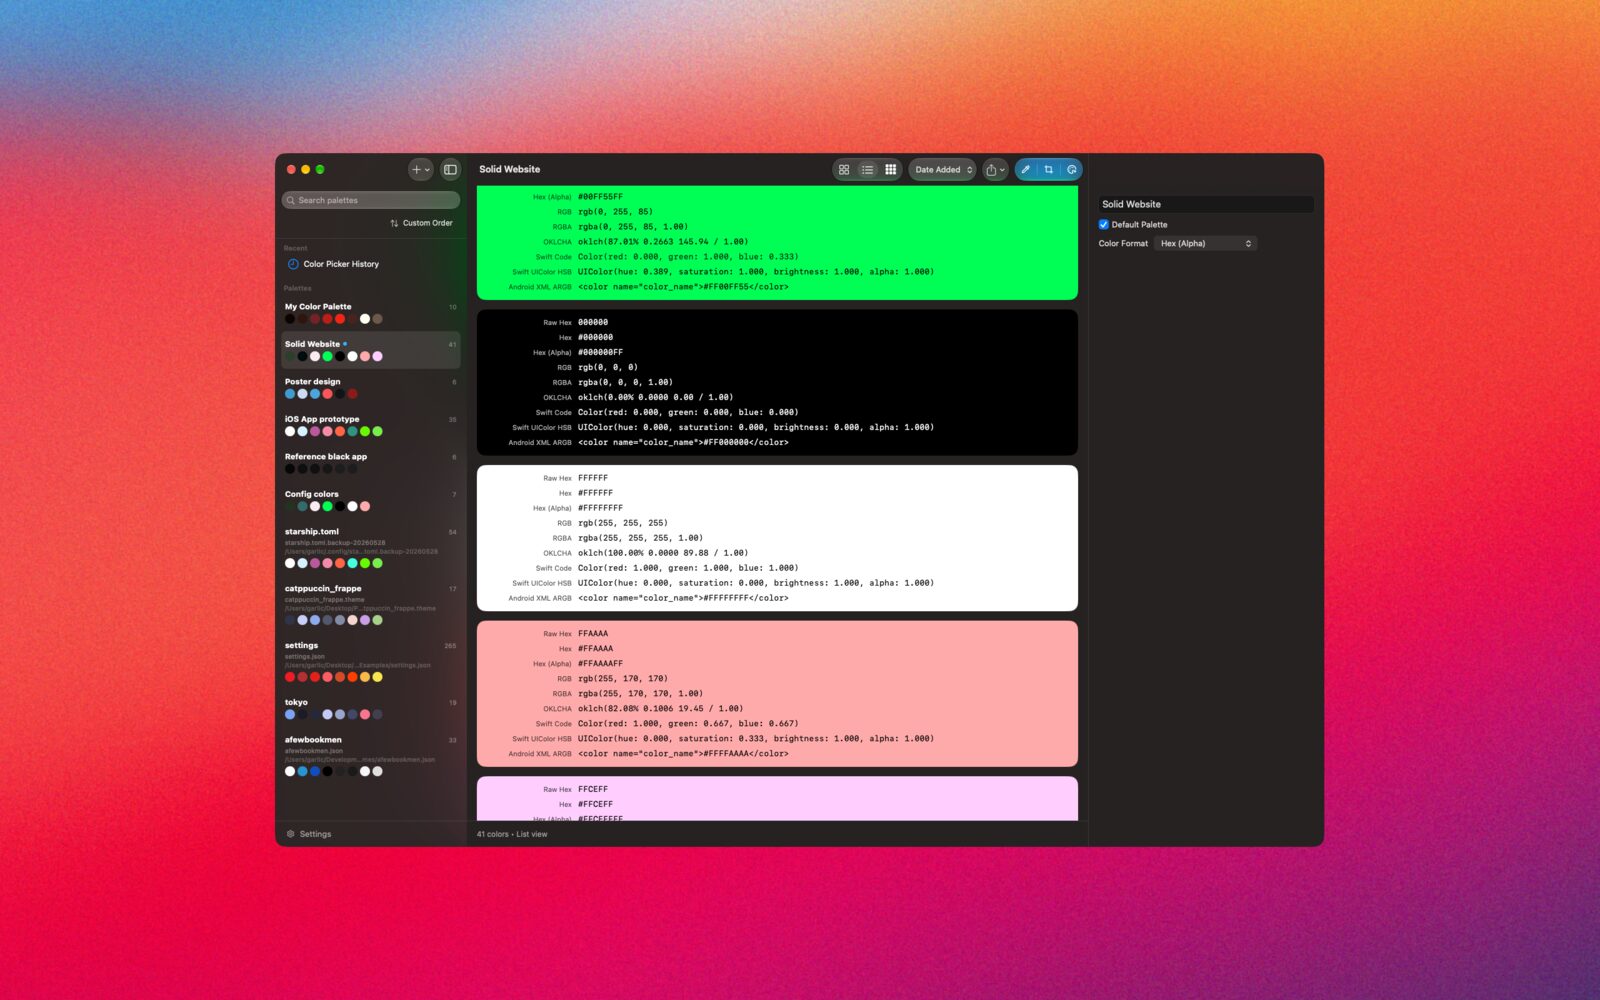Select the afewbookmen palette

pos(370,756)
